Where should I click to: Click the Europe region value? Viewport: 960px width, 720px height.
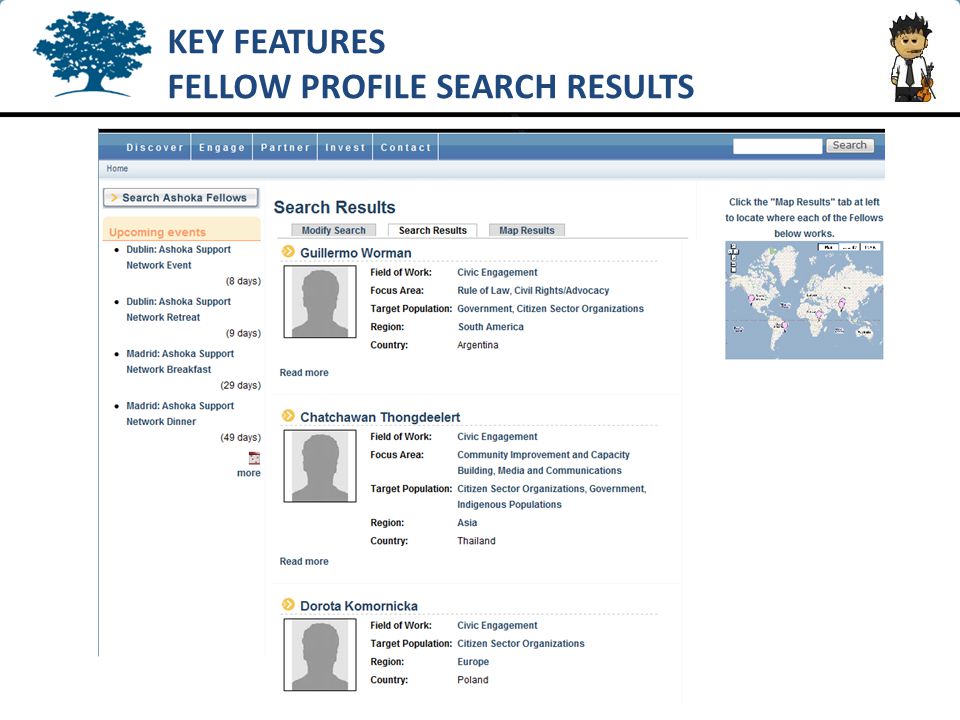(473, 662)
